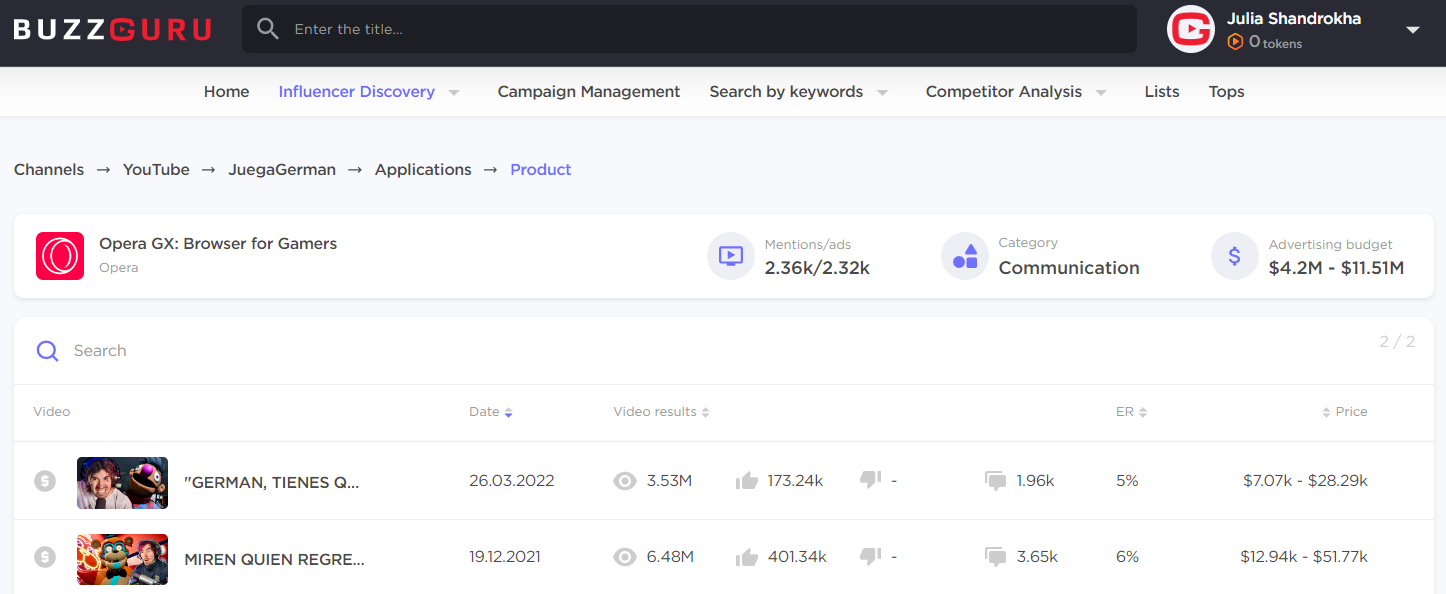1446x594 pixels.
Task: Click the table Search input field
Action: pos(700,351)
